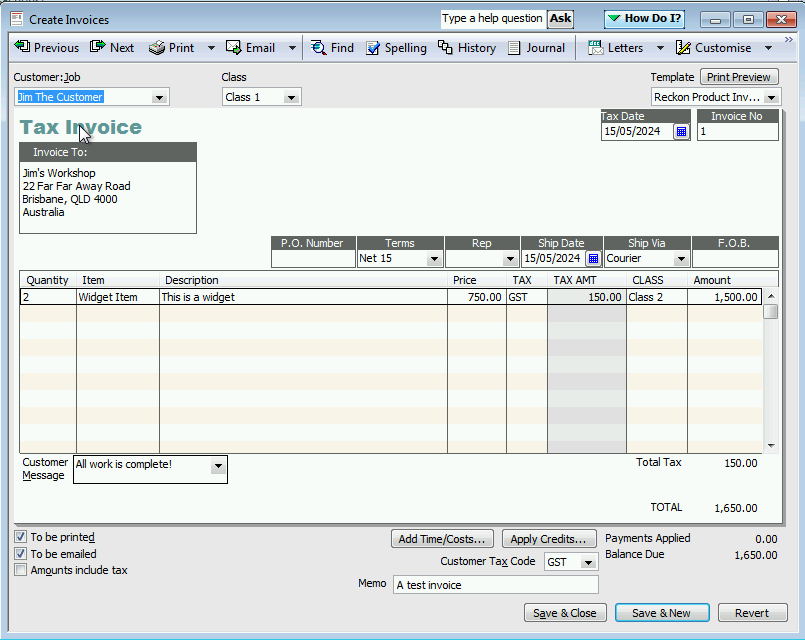Expand the Letters options arrow

point(660,48)
